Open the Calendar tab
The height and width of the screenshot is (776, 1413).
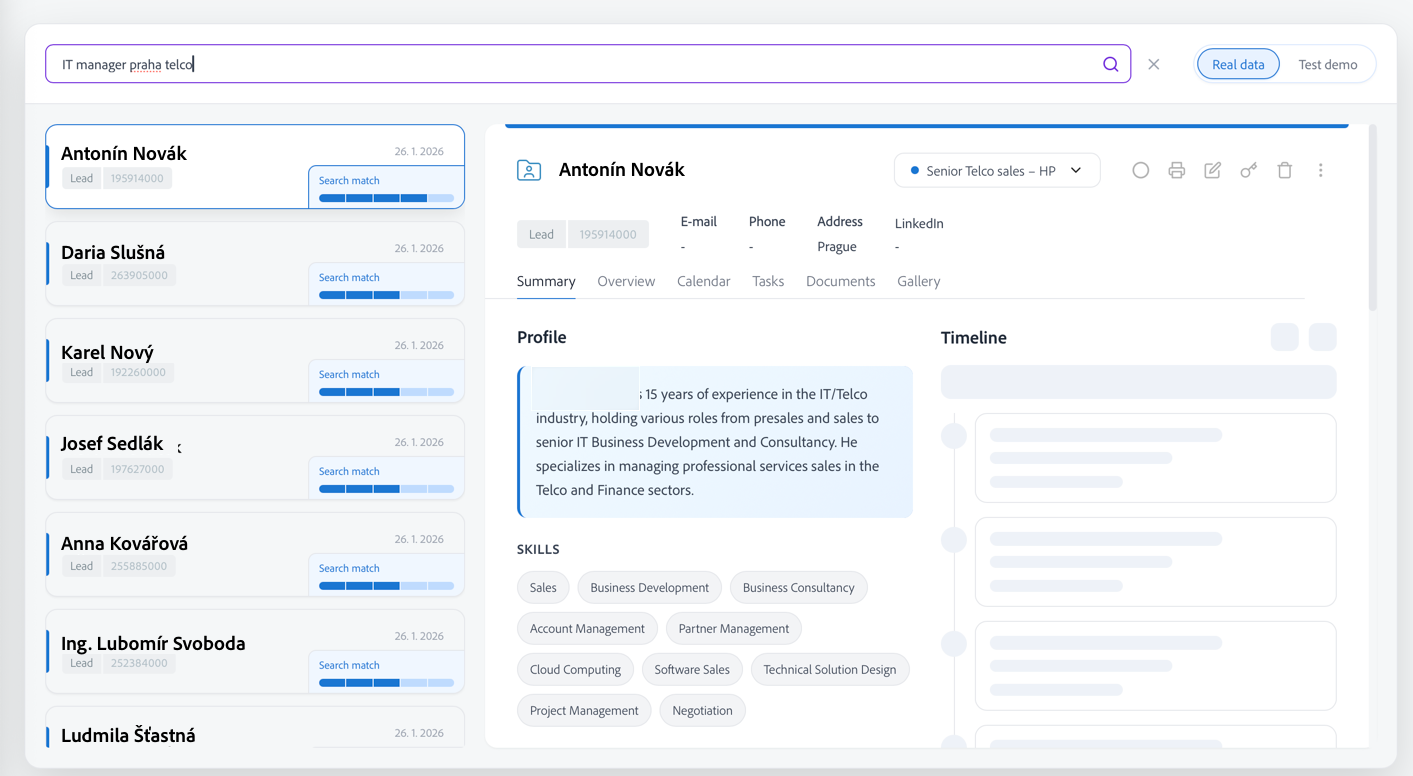[x=703, y=281]
